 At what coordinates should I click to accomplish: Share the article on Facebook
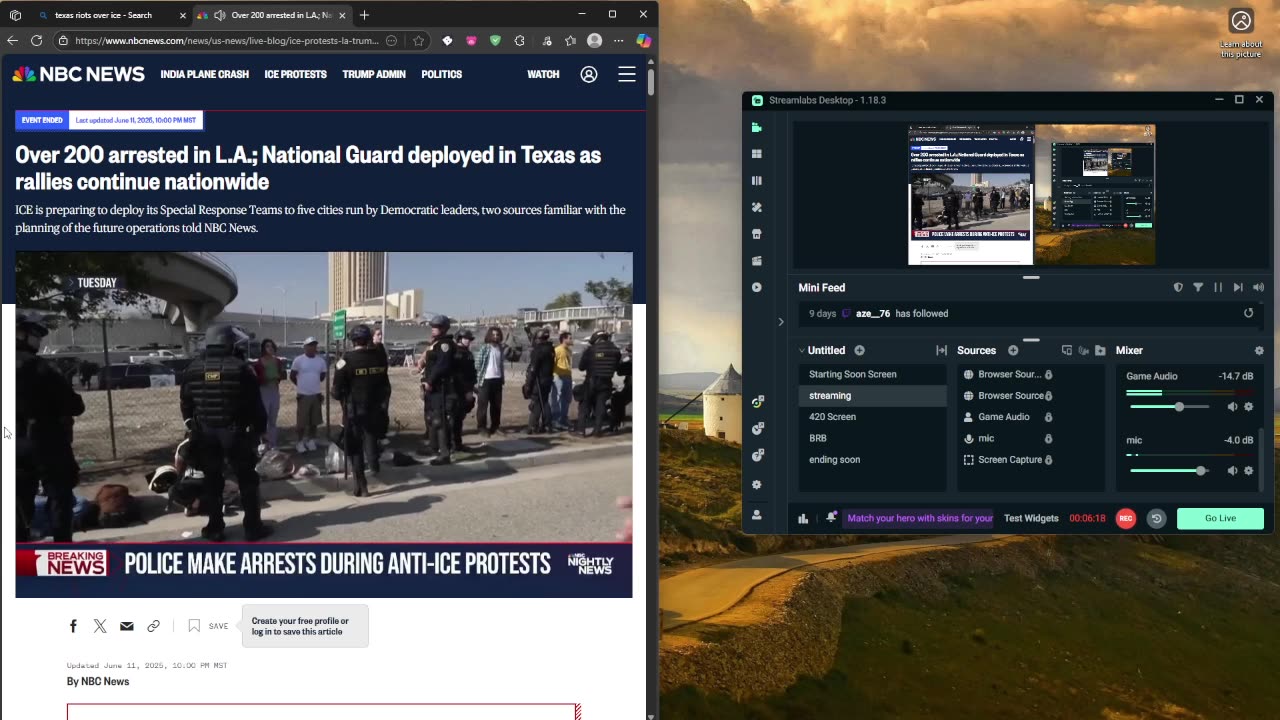pyautogui.click(x=73, y=626)
